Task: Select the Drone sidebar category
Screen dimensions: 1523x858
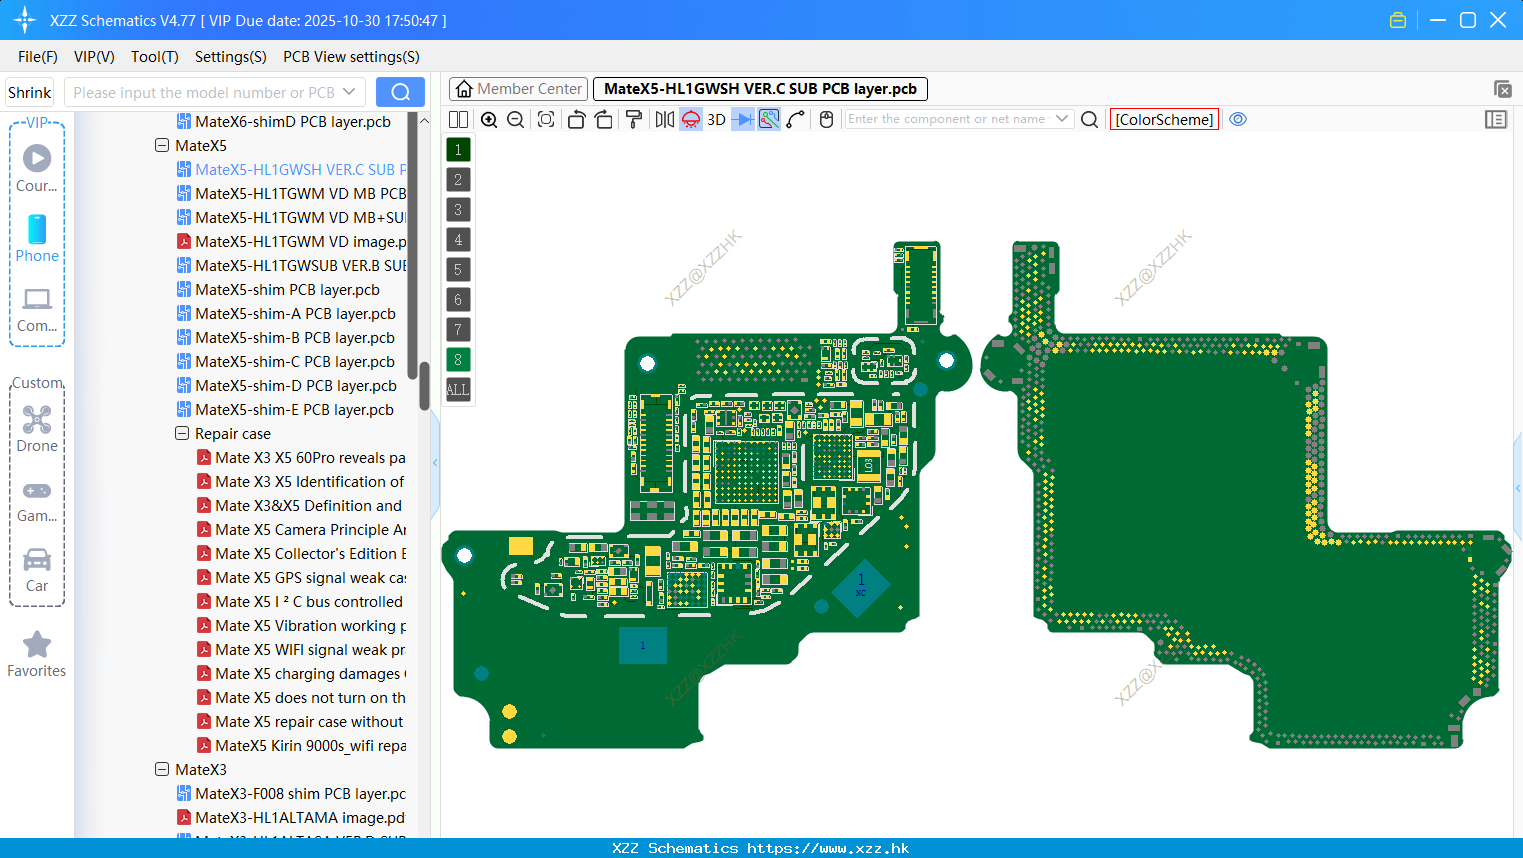Action: tap(37, 428)
